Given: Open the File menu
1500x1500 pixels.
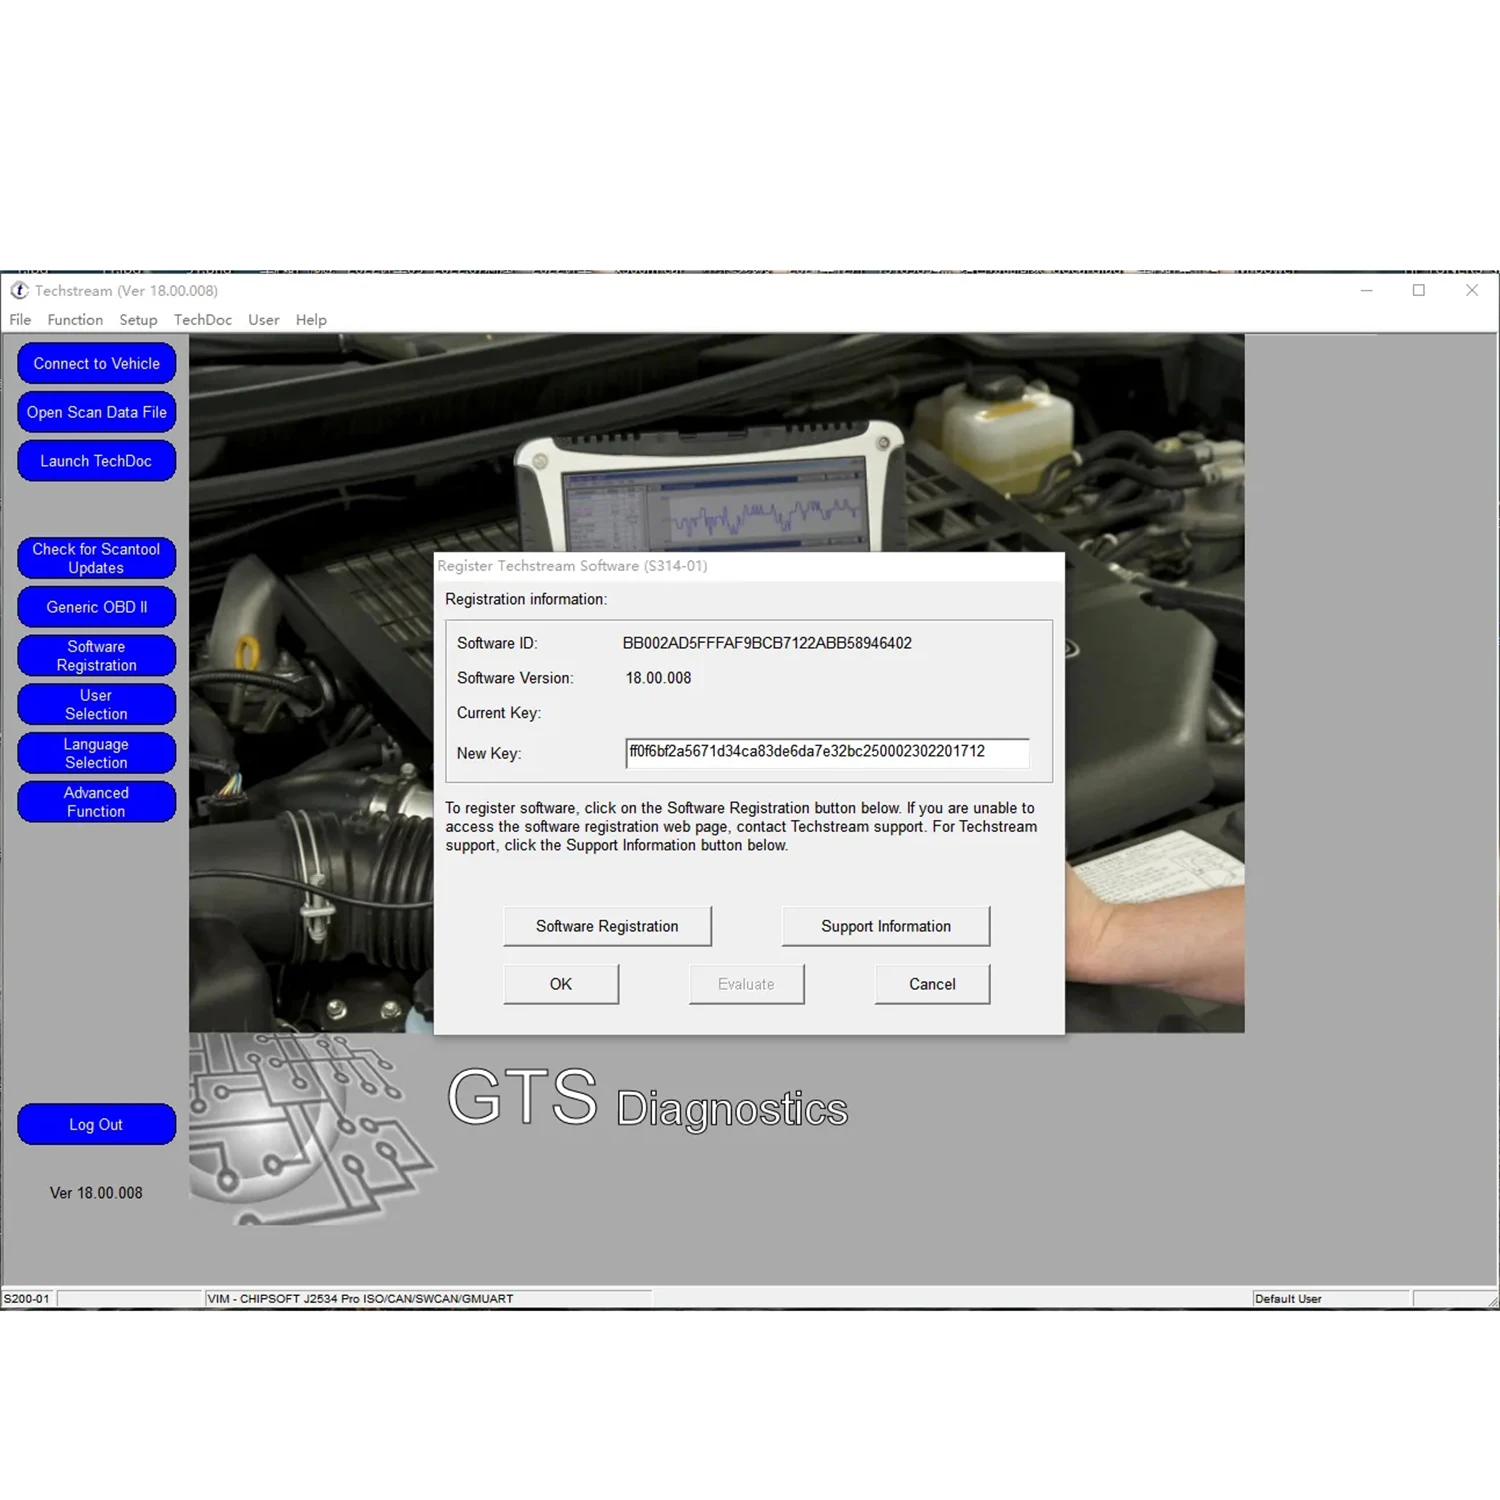Looking at the screenshot, I should tap(20, 320).
